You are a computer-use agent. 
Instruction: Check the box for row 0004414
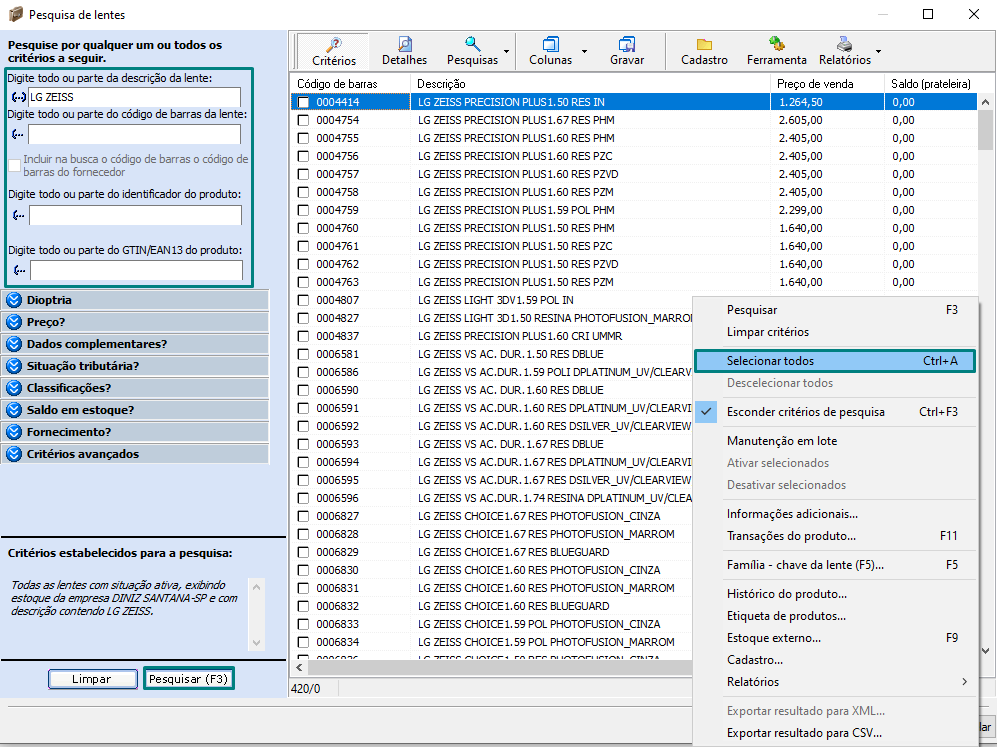coord(303,102)
